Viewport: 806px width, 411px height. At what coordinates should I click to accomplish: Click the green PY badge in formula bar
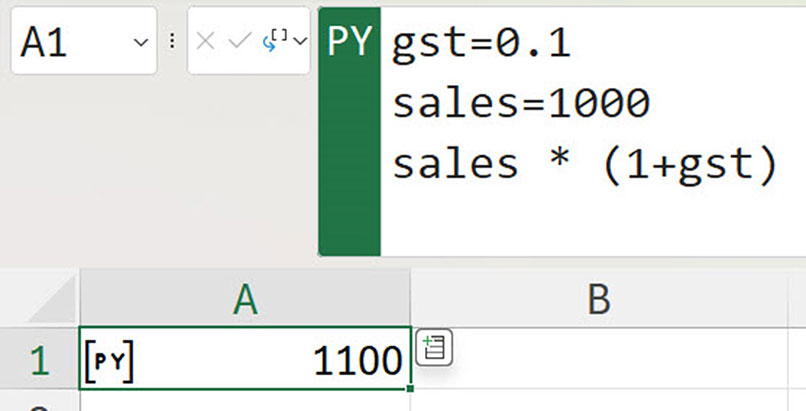pos(349,42)
